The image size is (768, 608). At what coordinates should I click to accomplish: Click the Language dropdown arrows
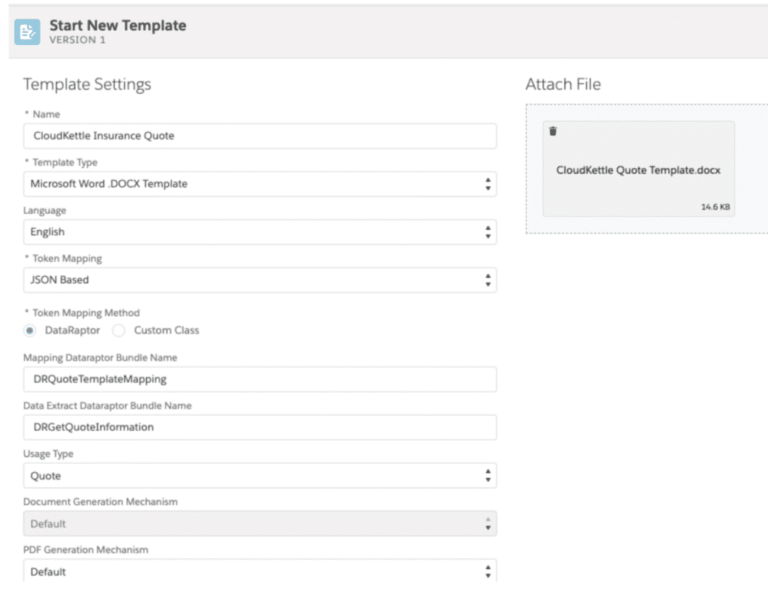pyautogui.click(x=488, y=232)
